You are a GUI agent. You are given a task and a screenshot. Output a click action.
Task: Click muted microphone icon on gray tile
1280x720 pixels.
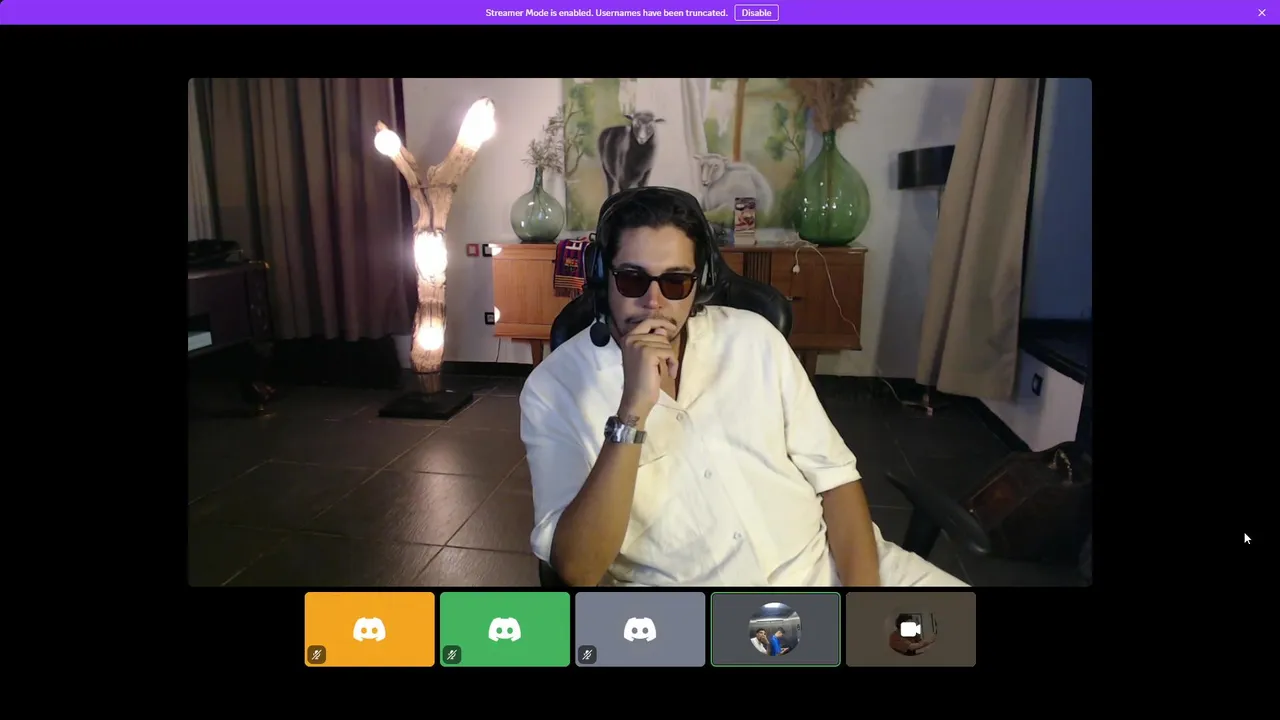tap(587, 655)
